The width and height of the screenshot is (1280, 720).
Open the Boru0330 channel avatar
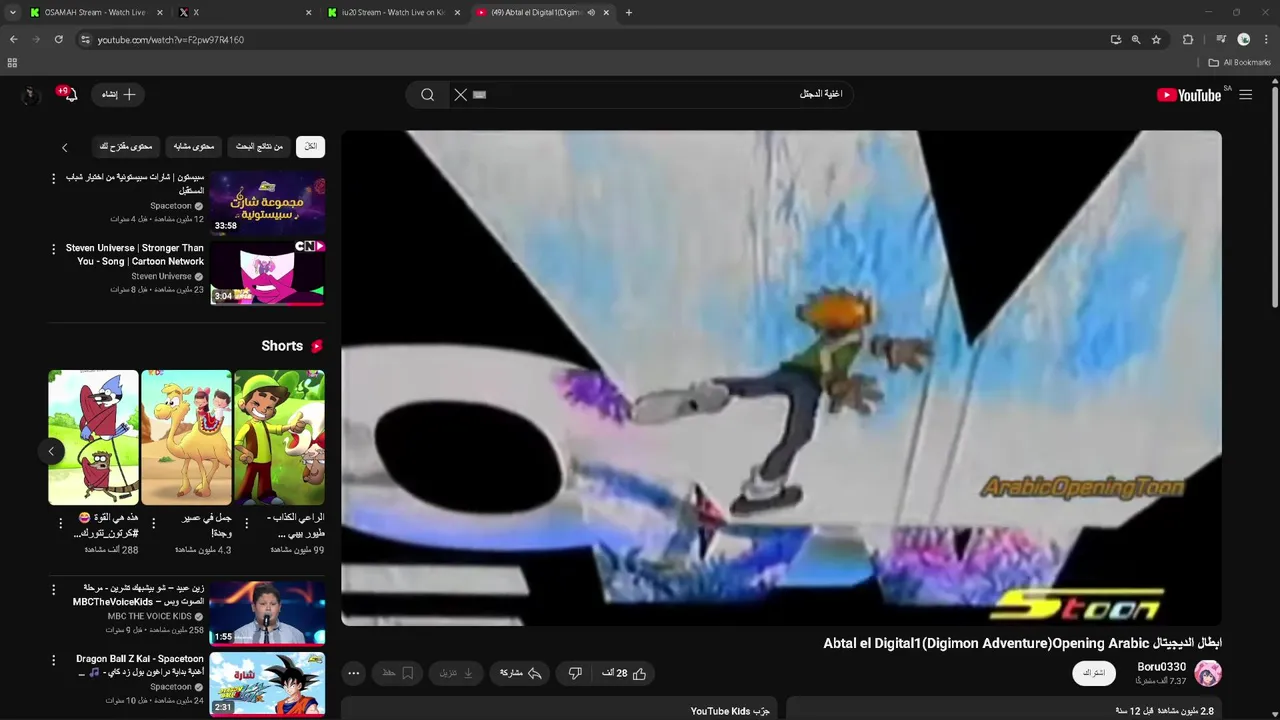[x=1208, y=673]
